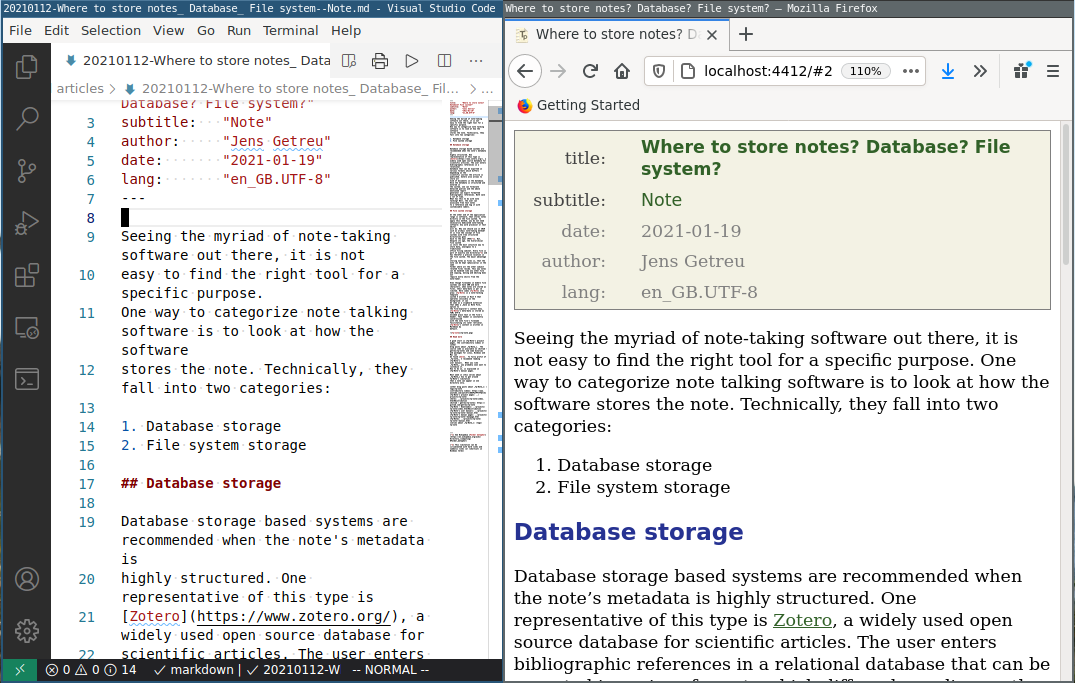Open the Source Control view
Image resolution: width=1075 pixels, height=683 pixels.
[x=27, y=171]
